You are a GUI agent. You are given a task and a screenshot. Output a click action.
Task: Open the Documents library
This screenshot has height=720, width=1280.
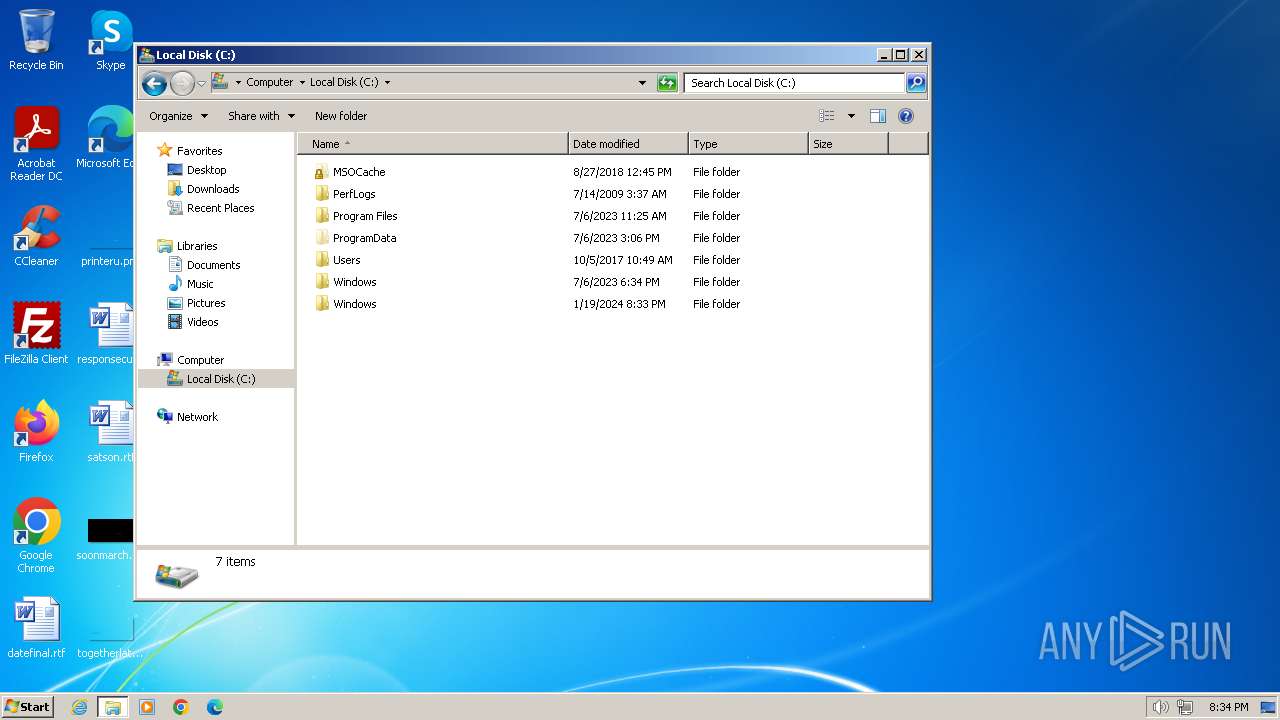click(x=213, y=265)
